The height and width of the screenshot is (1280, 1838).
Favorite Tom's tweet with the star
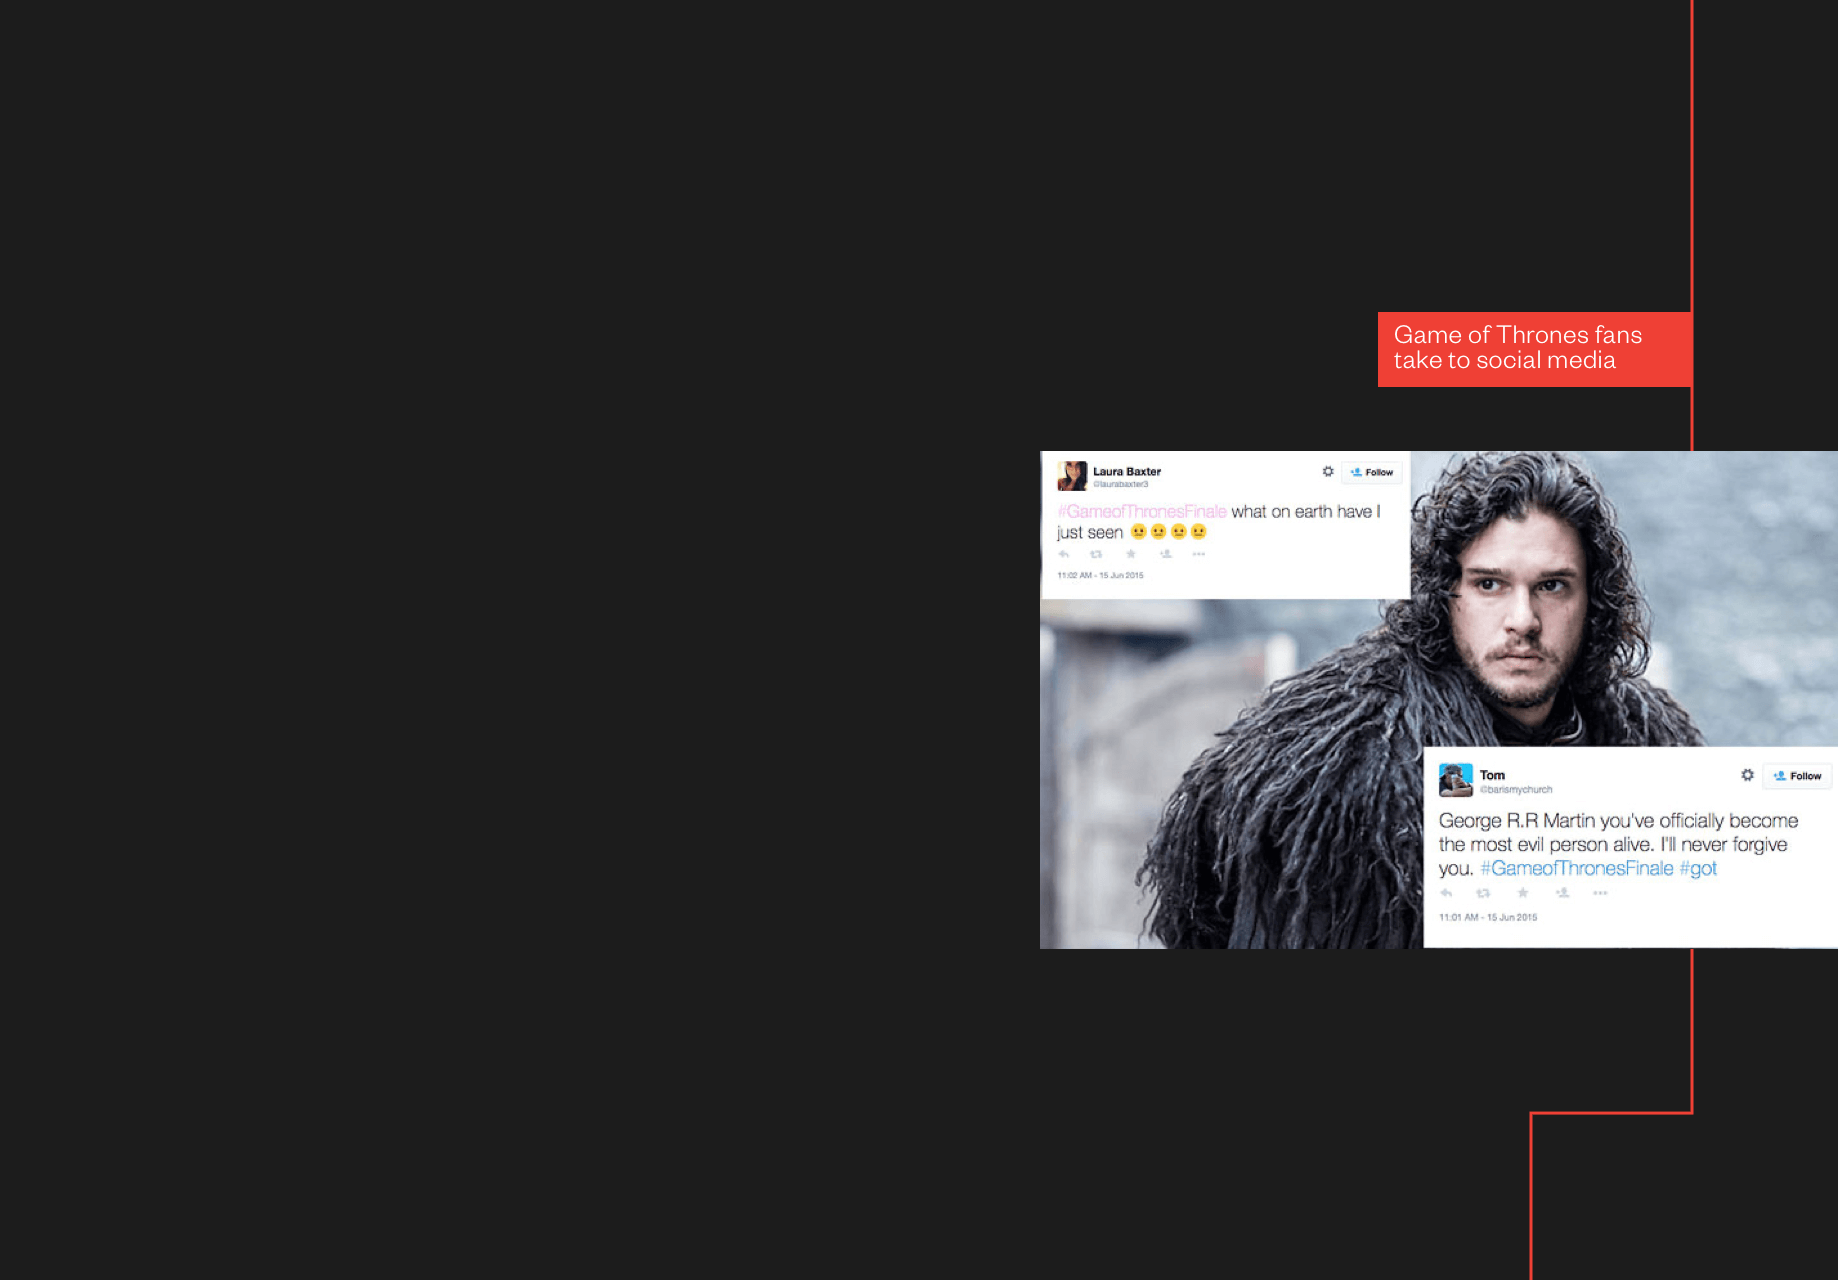[1522, 893]
